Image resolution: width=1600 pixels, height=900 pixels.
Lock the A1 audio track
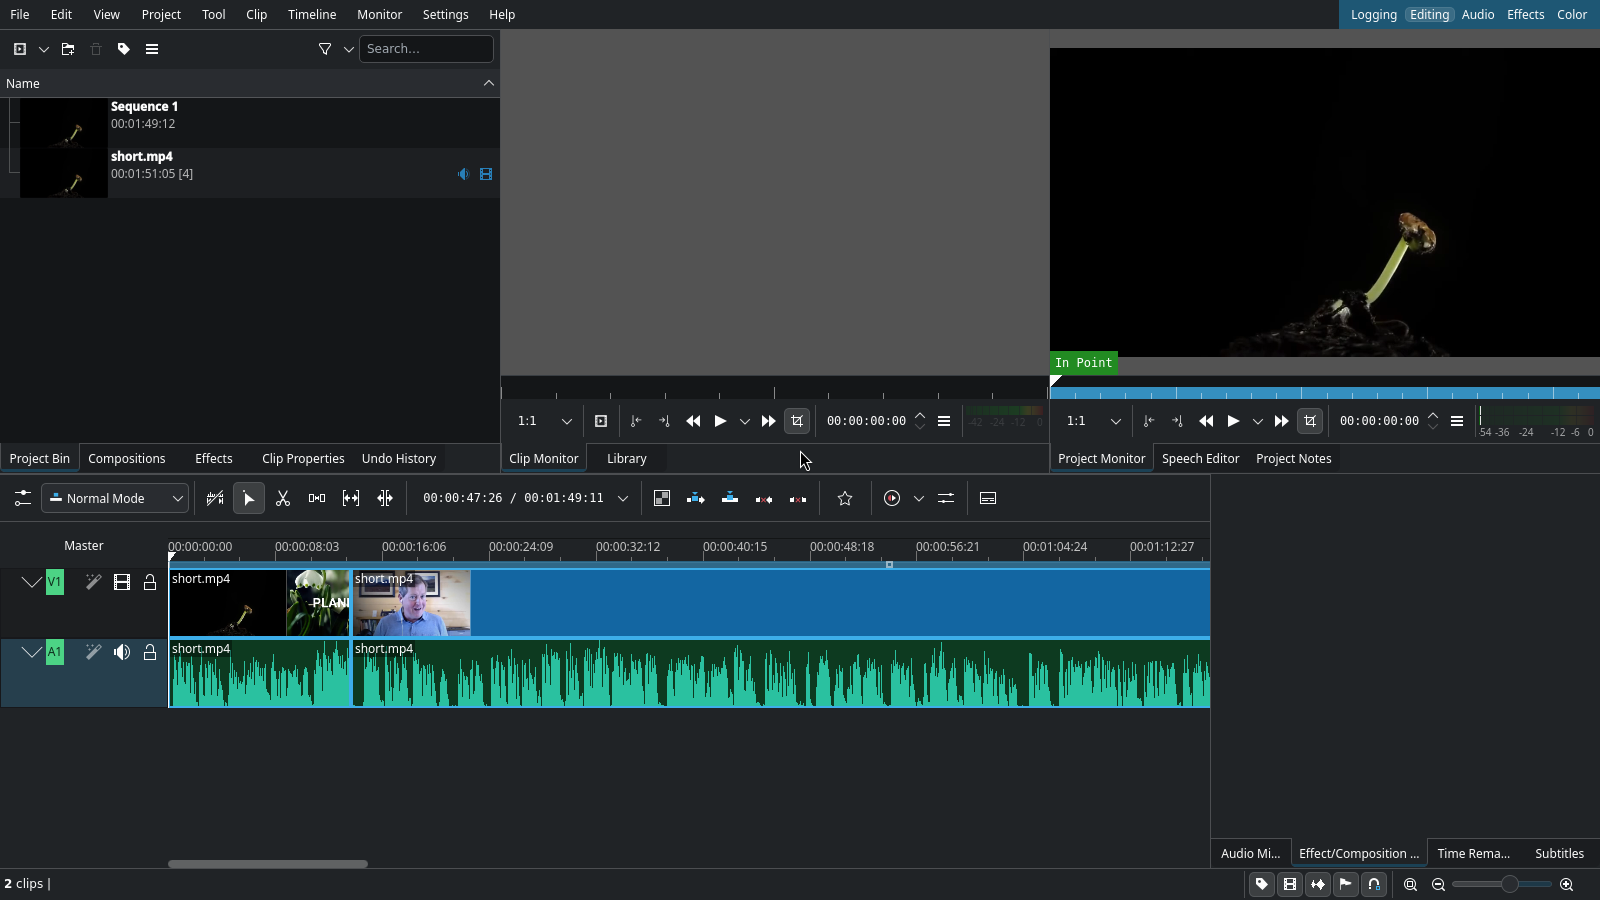[150, 652]
